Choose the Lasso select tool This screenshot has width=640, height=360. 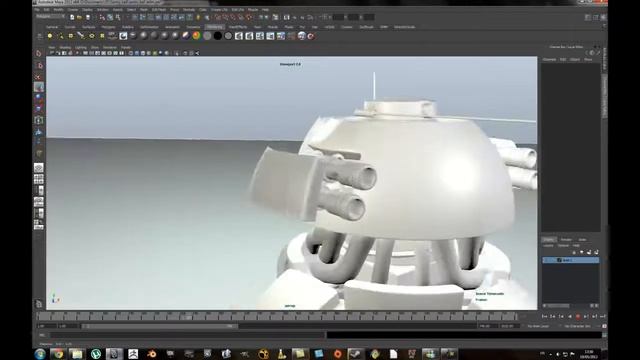tap(39, 65)
